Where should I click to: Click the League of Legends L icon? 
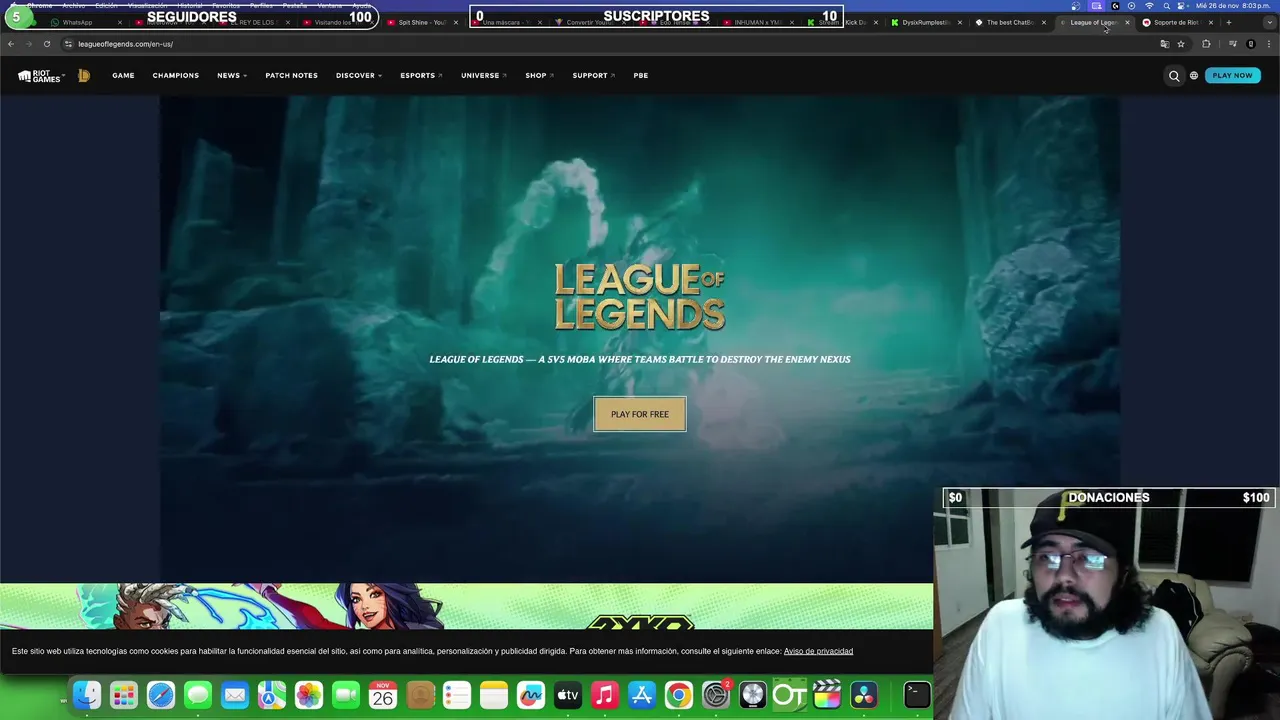pyautogui.click(x=84, y=75)
